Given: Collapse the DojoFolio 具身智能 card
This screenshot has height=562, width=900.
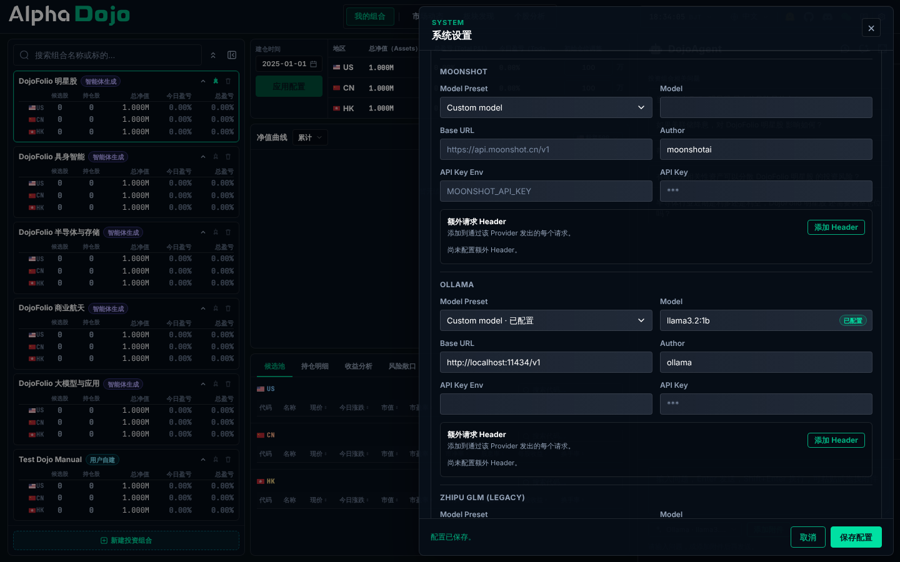Looking at the screenshot, I should click(x=203, y=157).
